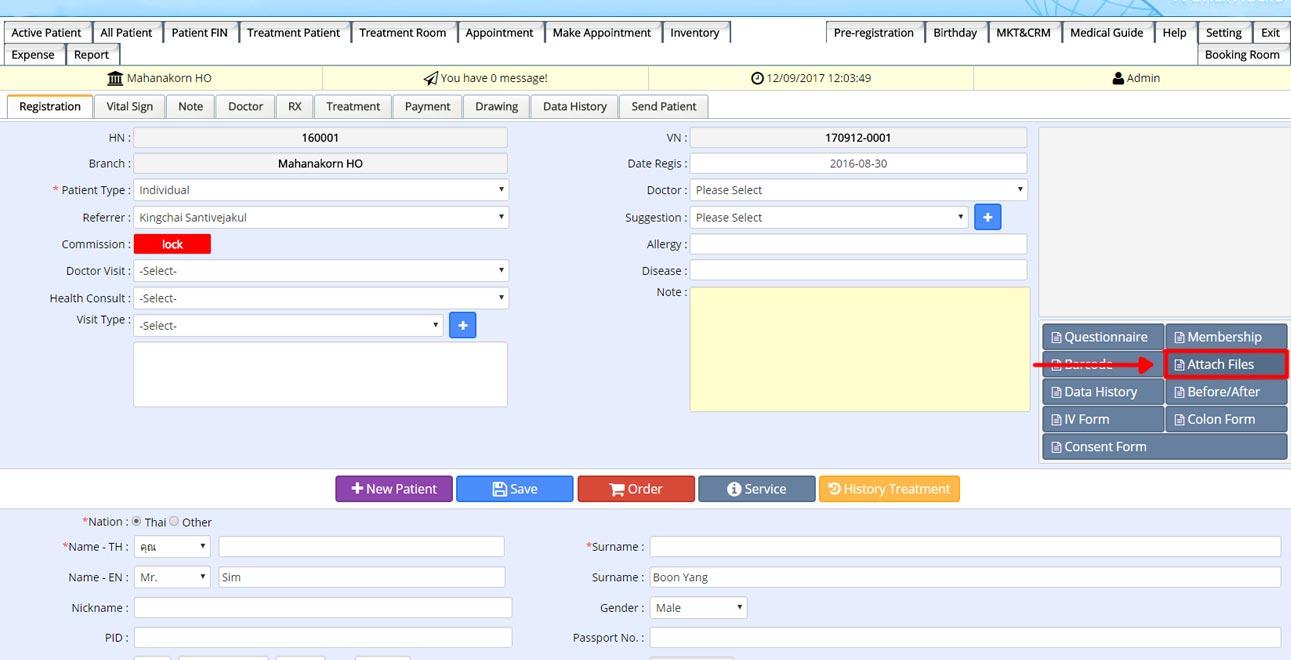
Task: Open the Doctor Please Select dropdown
Action: tap(858, 190)
